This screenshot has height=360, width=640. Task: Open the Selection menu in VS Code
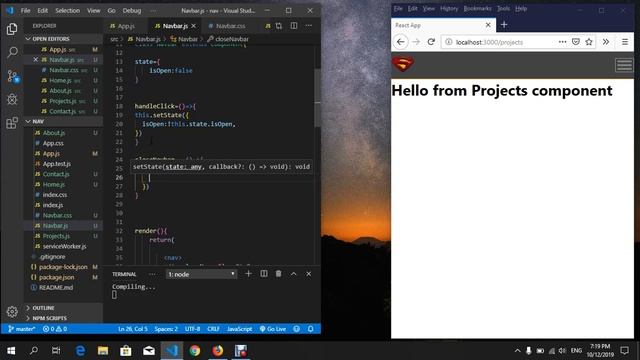coord(67,11)
